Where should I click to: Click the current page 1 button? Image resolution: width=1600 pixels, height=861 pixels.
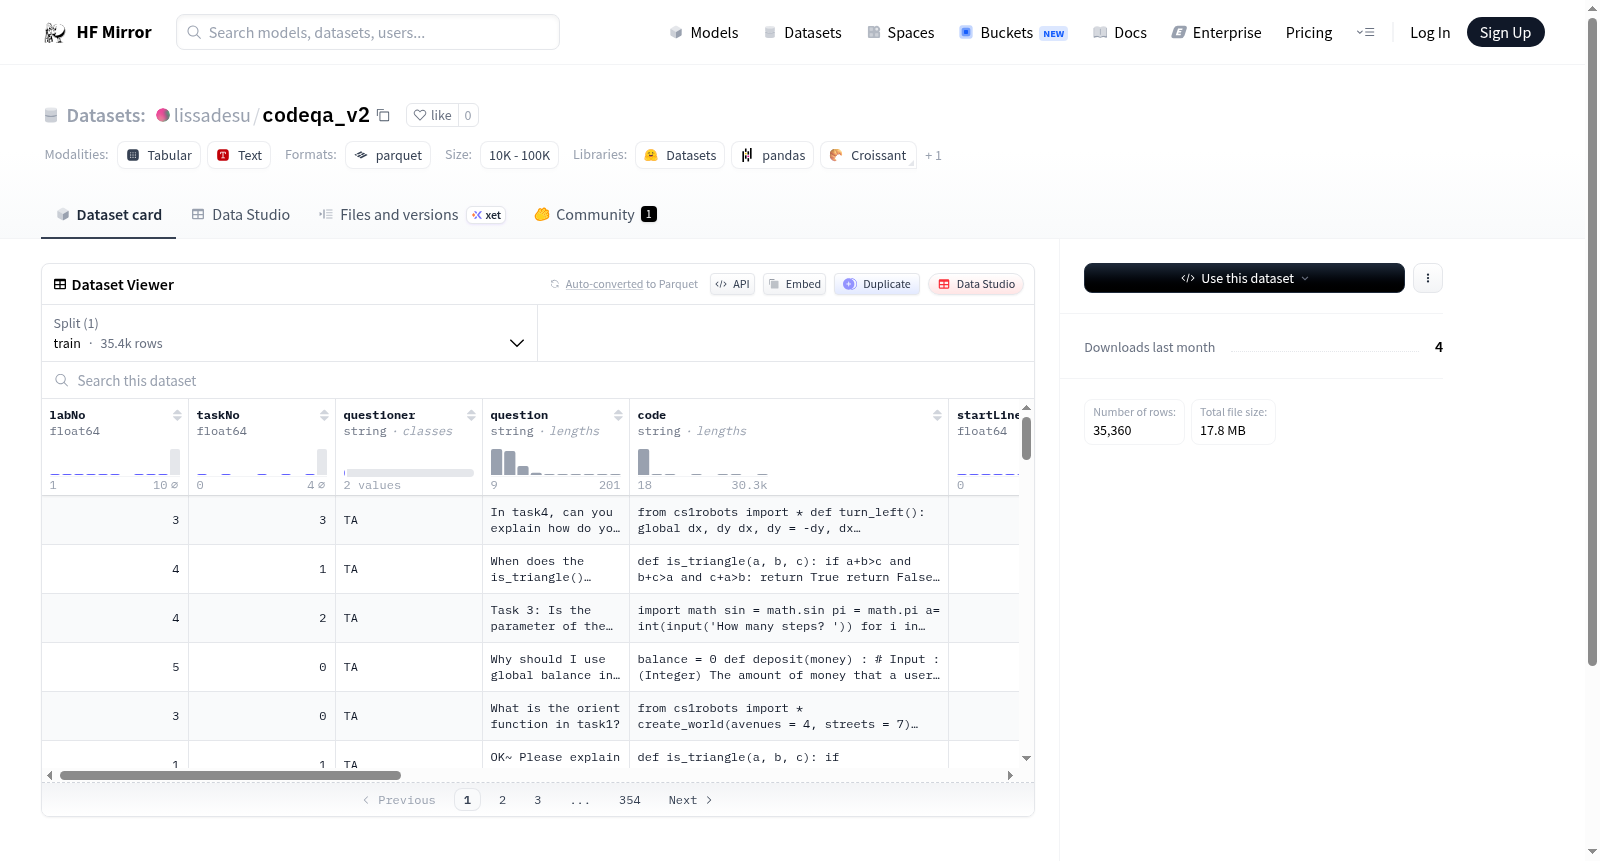pyautogui.click(x=467, y=800)
